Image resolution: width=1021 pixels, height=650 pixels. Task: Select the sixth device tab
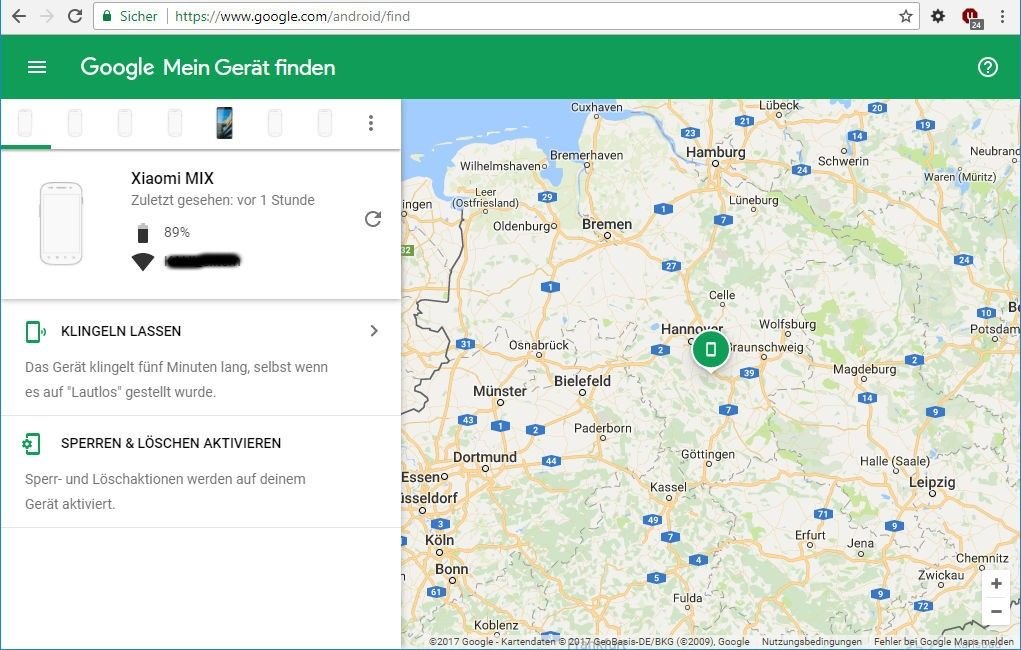coord(275,123)
